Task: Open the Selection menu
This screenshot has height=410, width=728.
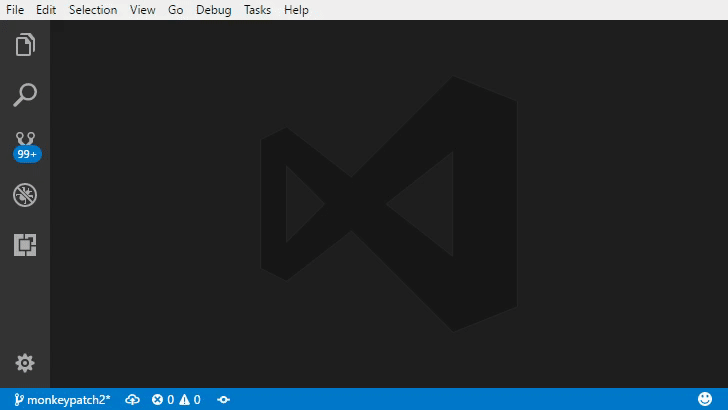Action: [x=93, y=10]
